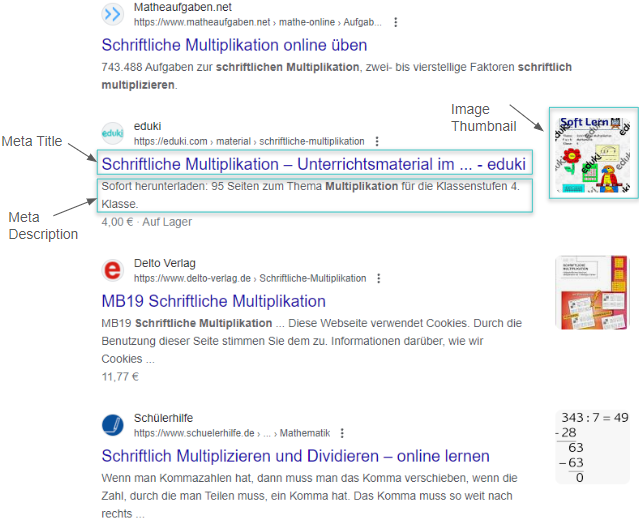Open three-dot menu beside delto-verlag.de URL
This screenshot has height=526, width=639.
379,278
